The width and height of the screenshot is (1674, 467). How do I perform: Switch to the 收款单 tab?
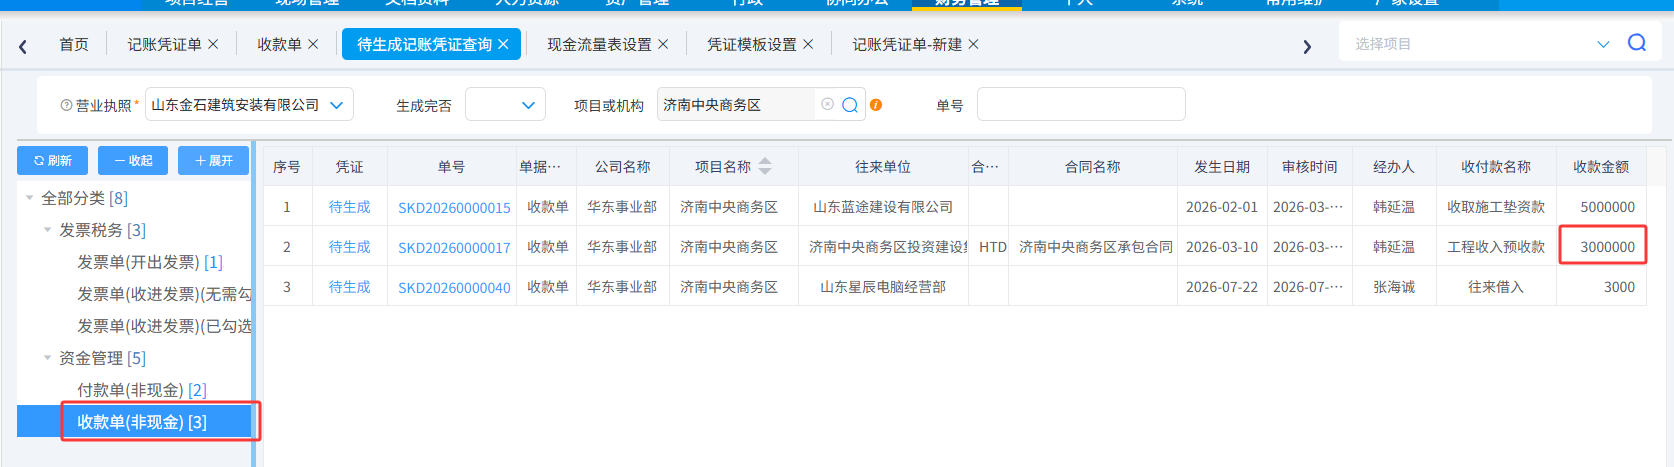pos(279,44)
